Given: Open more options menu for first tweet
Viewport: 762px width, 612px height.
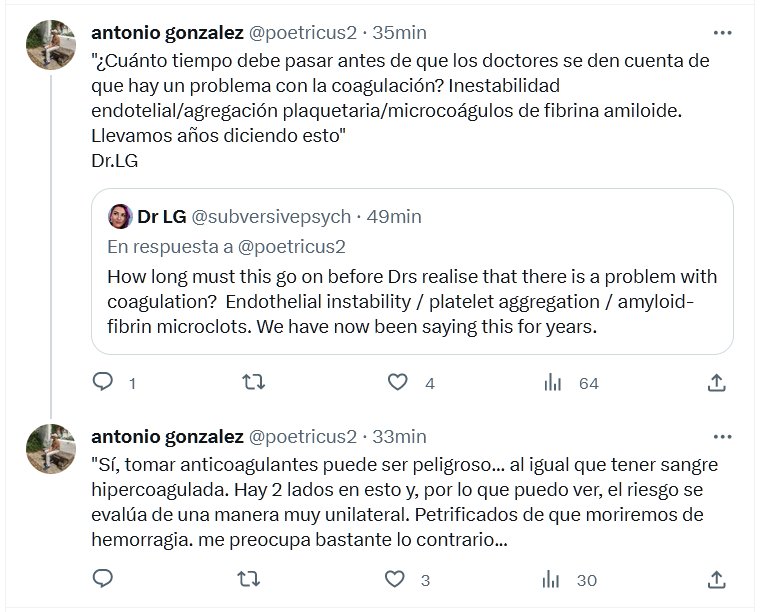Looking at the screenshot, I should tap(720, 33).
